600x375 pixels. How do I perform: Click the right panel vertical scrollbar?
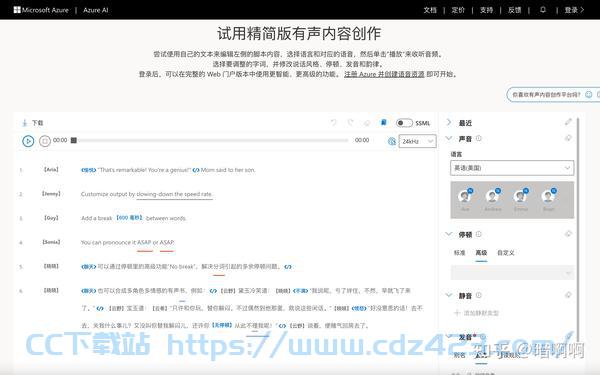pyautogui.click(x=577, y=230)
